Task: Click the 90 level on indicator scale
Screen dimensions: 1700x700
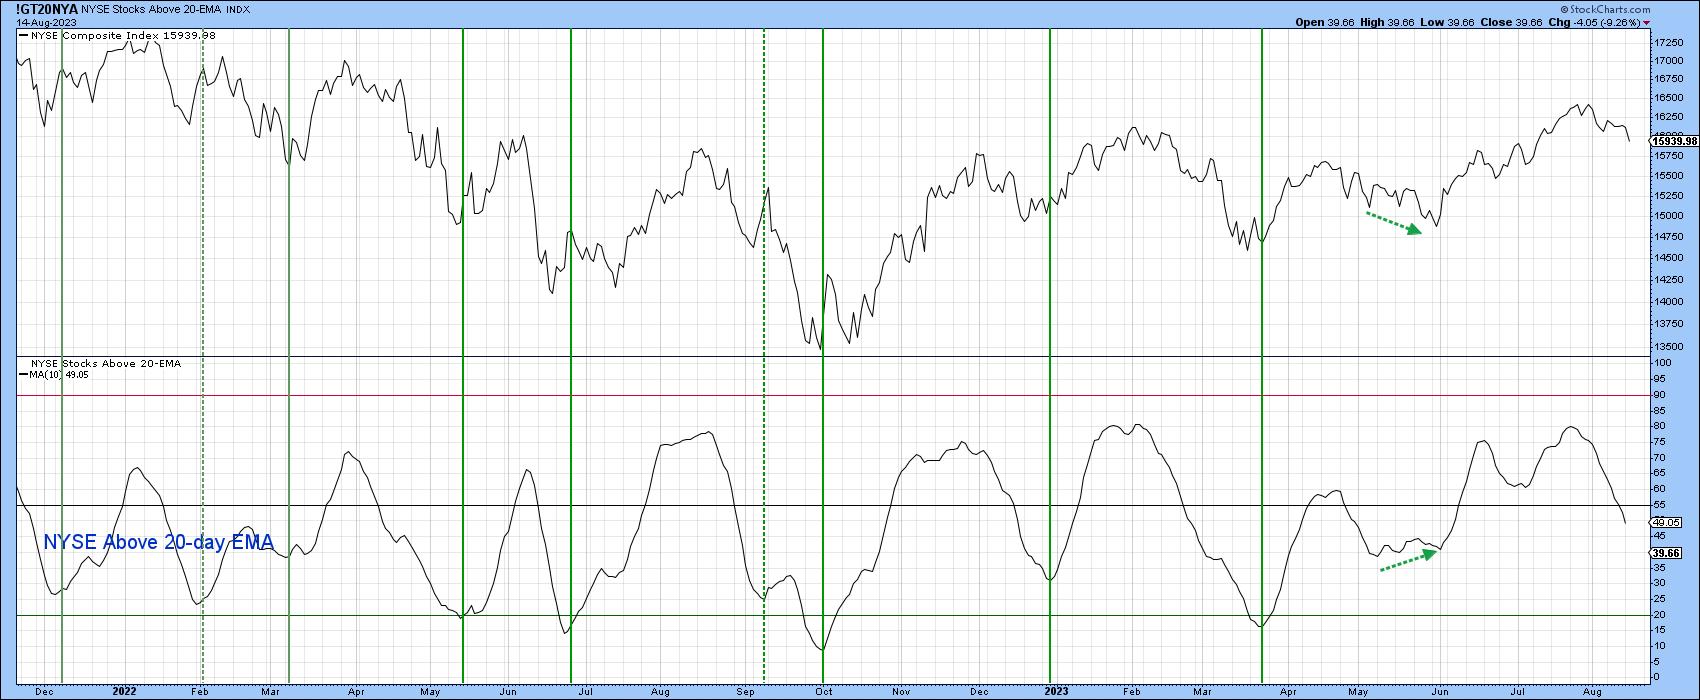Action: 1659,395
